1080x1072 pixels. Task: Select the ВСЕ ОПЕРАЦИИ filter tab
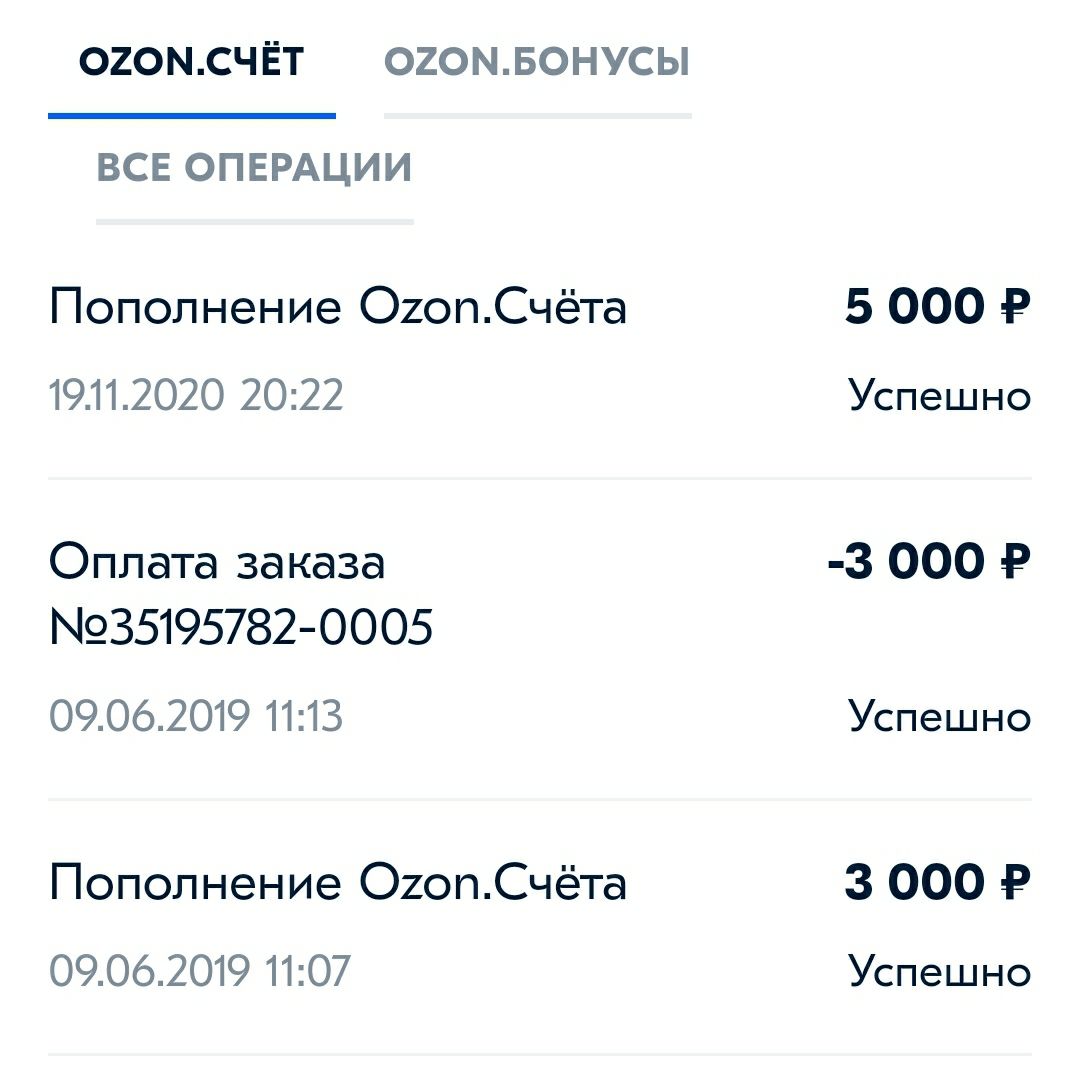254,168
